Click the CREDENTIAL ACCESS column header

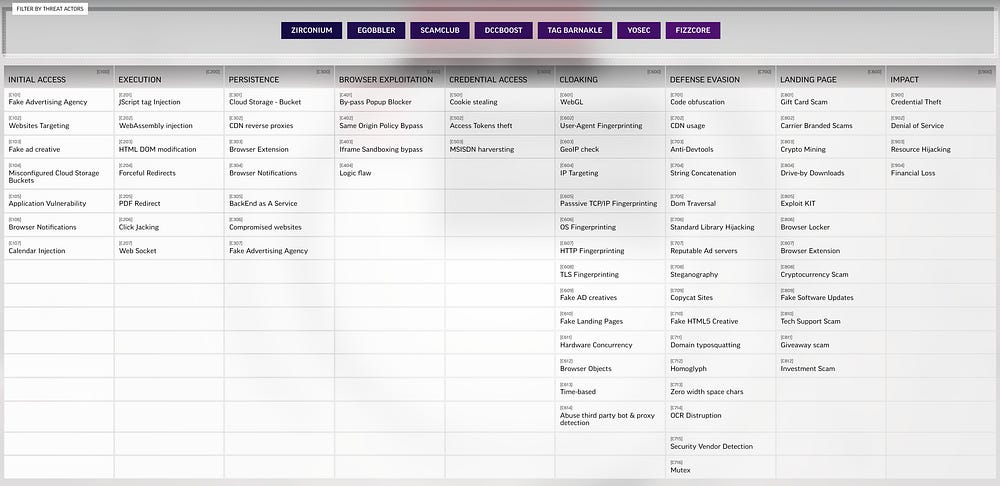coord(500,77)
